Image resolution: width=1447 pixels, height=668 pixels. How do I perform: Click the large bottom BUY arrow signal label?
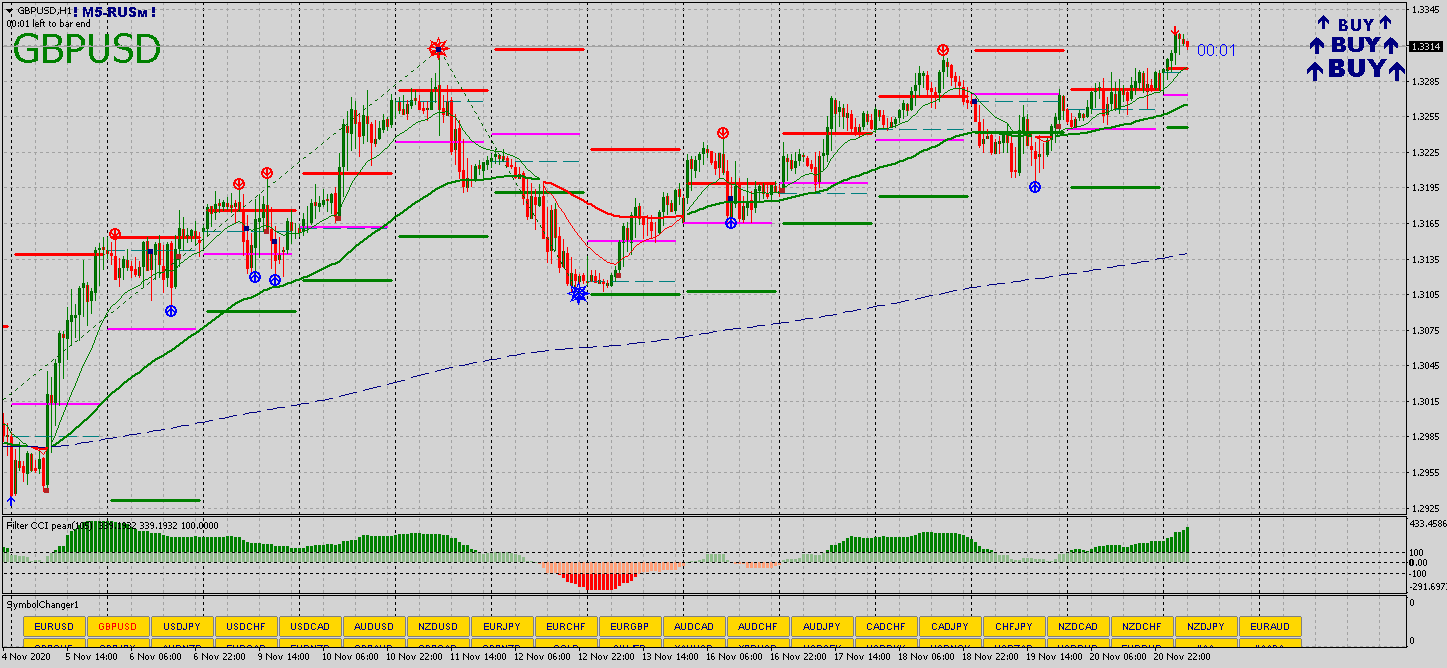tap(1356, 69)
